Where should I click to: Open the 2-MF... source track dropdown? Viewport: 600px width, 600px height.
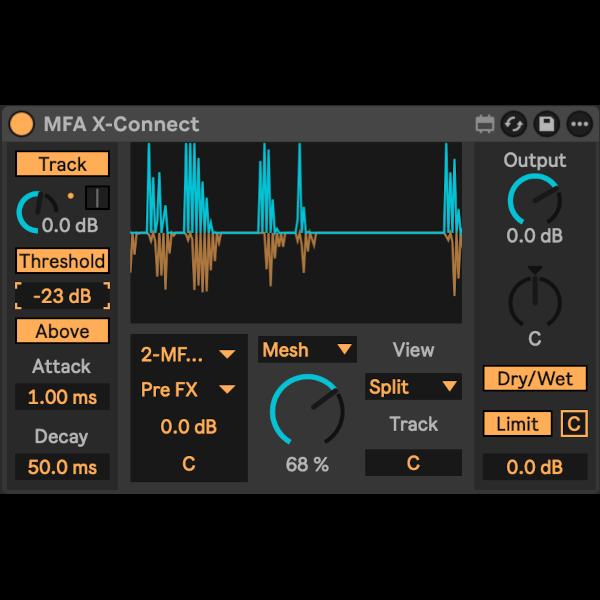coord(188,353)
